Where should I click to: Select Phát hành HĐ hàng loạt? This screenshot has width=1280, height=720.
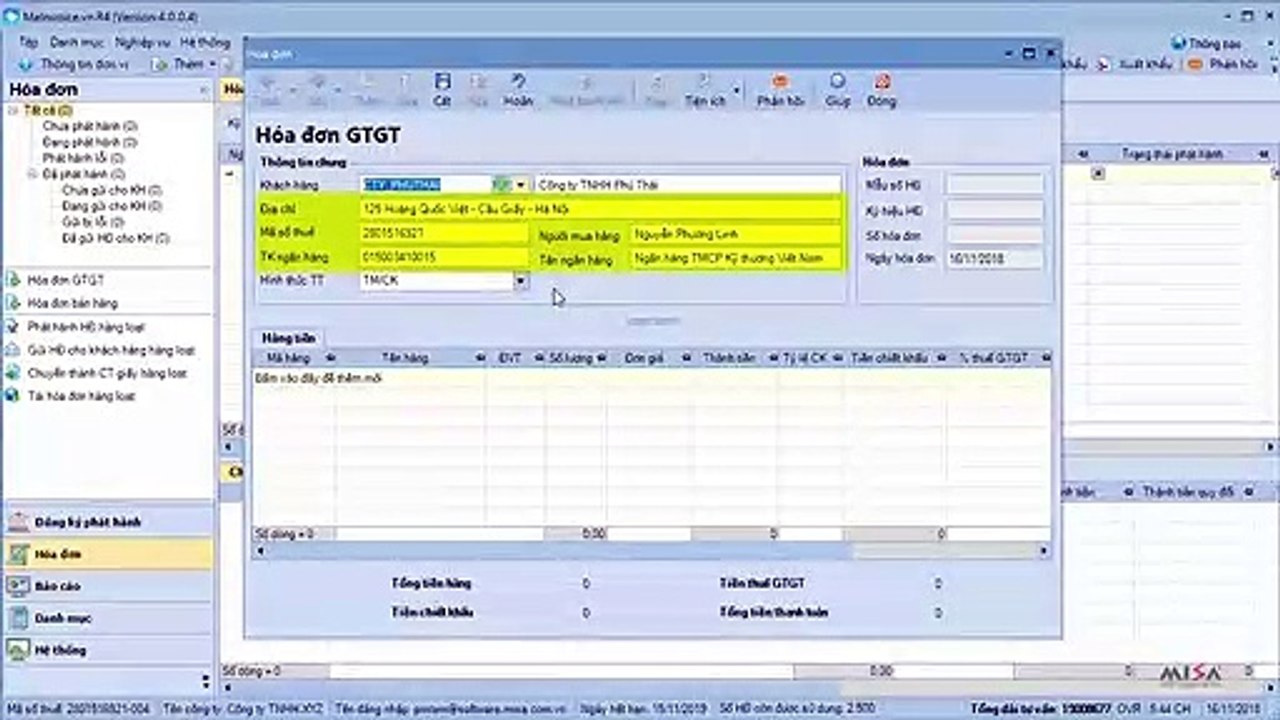[86, 327]
